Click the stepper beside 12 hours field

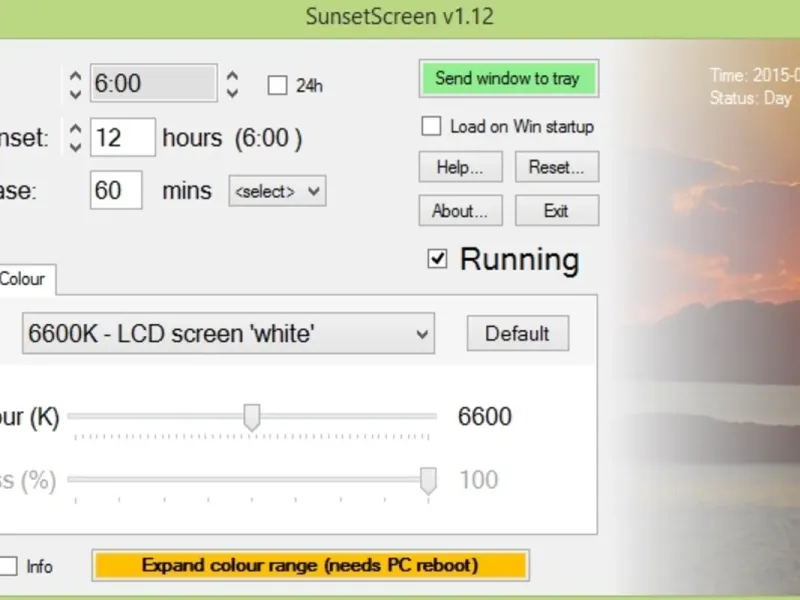(76, 138)
